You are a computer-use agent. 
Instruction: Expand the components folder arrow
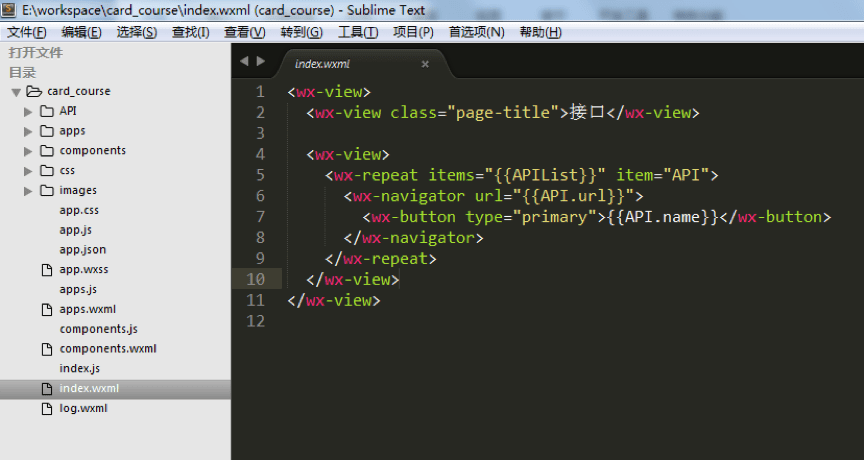(x=28, y=151)
